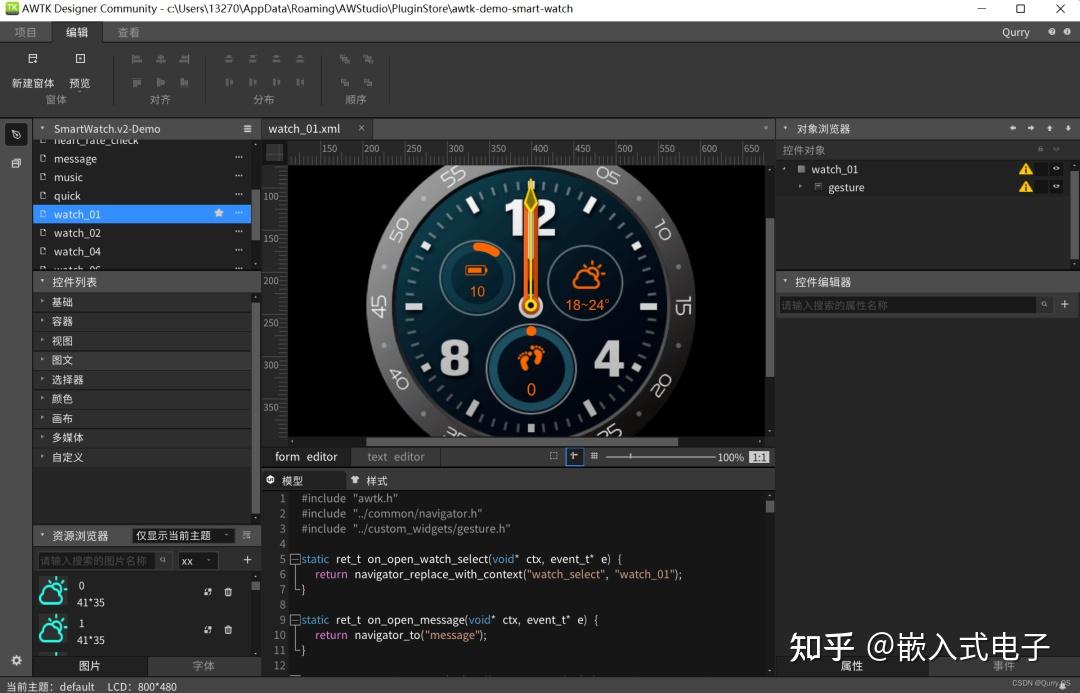
Task: Expand the gesture tree node
Action: tap(800, 187)
